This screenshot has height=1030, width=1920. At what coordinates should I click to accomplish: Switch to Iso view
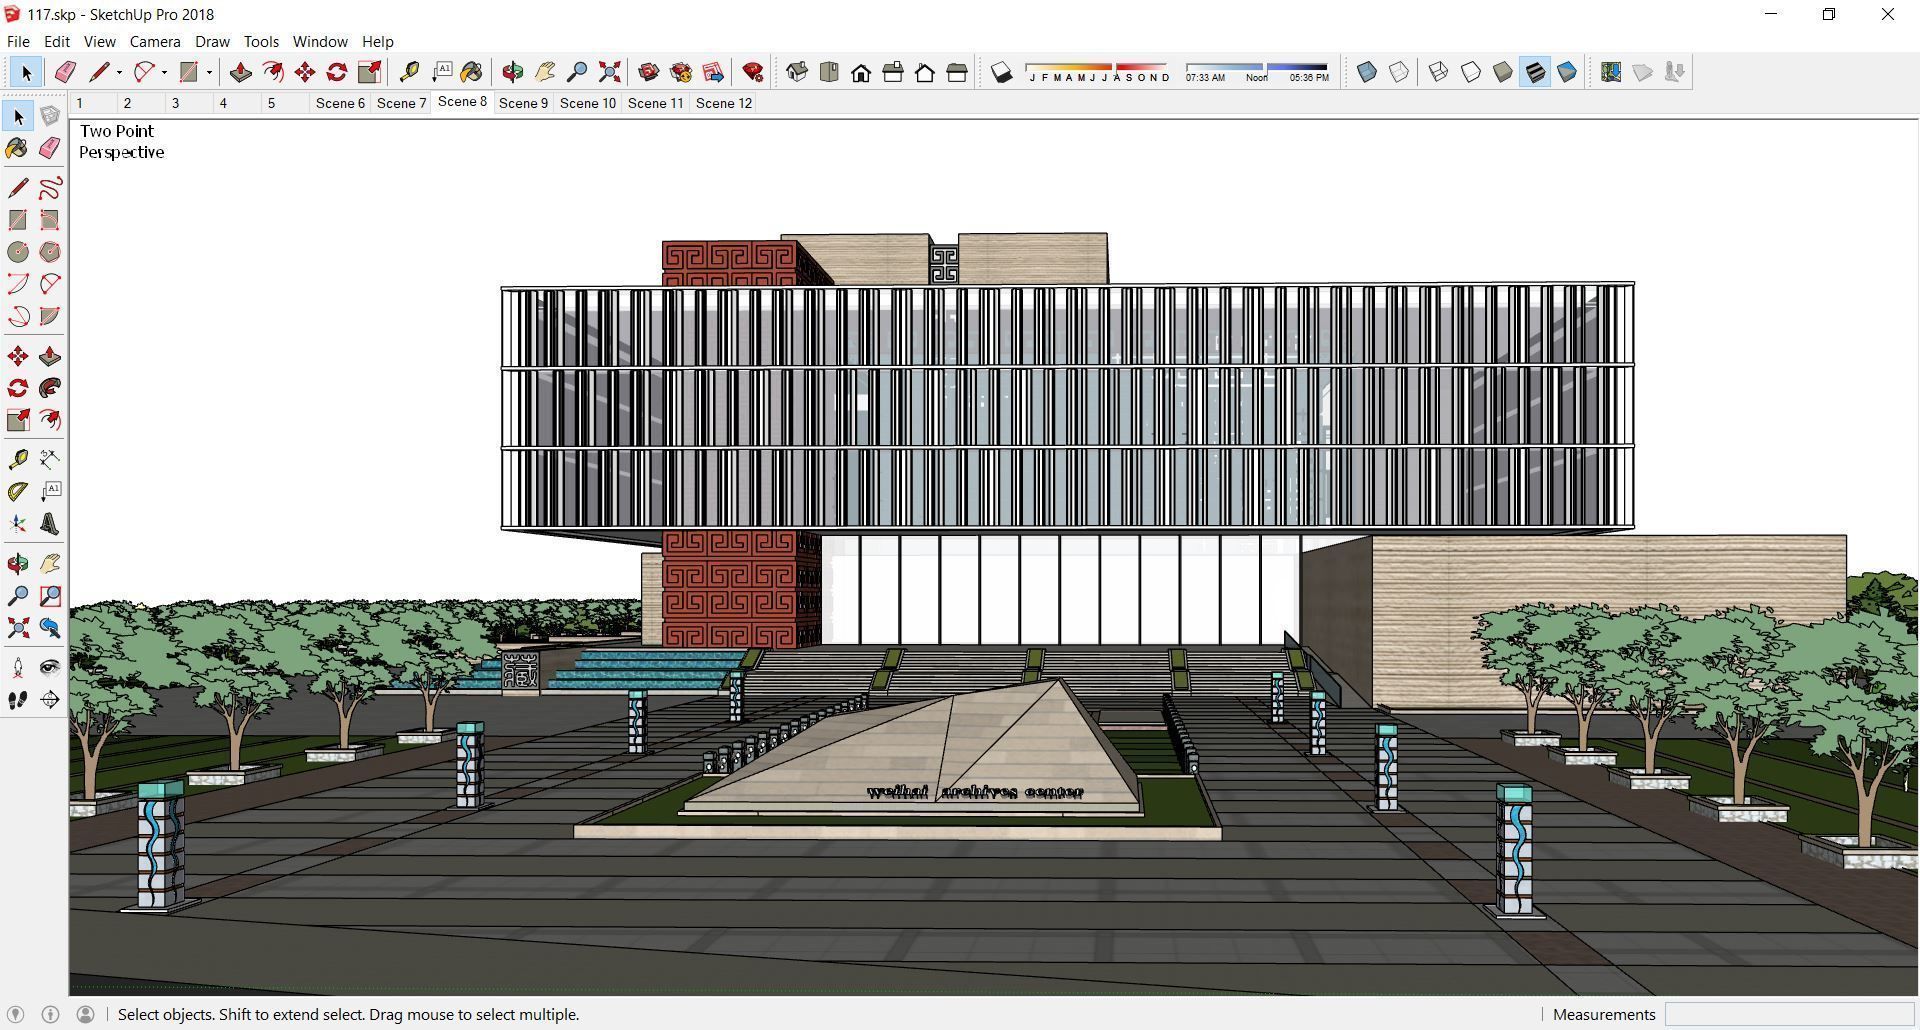tap(797, 72)
